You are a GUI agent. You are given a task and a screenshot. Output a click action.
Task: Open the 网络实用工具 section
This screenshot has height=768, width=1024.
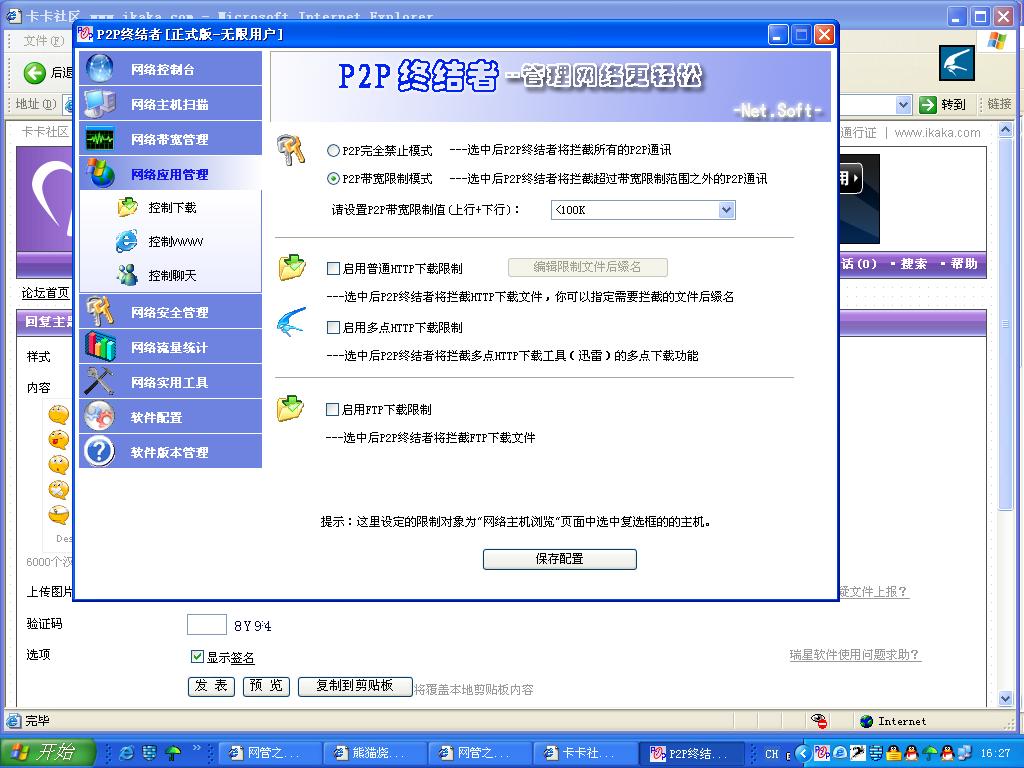pos(170,382)
